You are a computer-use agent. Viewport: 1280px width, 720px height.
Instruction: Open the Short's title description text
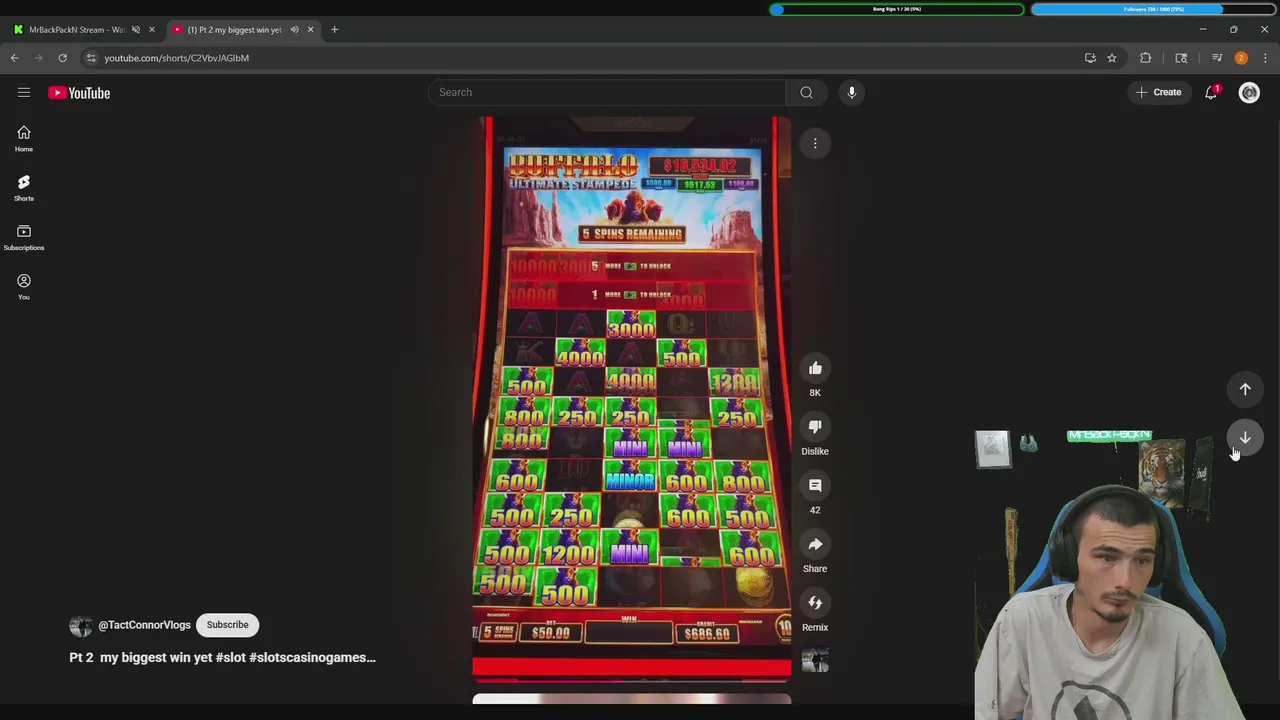coord(222,657)
